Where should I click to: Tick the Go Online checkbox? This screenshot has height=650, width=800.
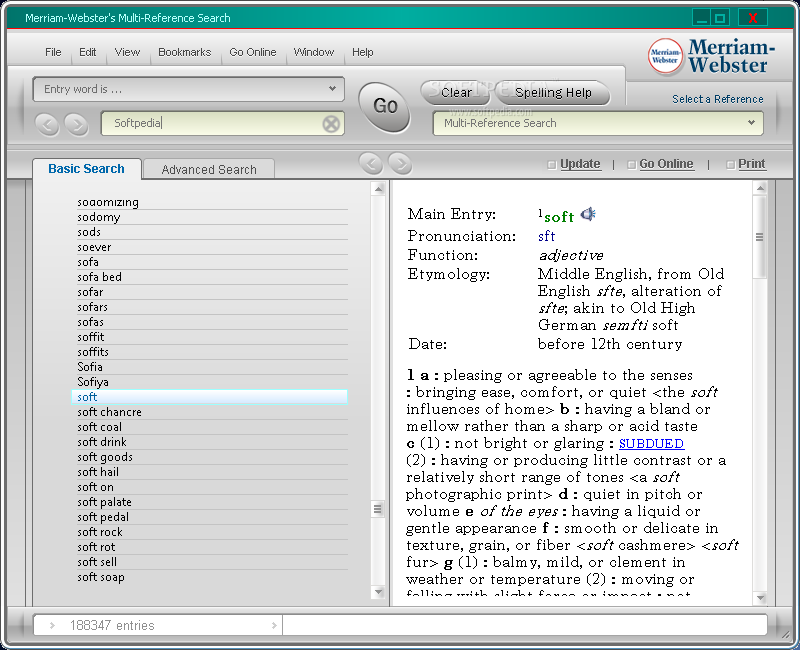coord(631,164)
